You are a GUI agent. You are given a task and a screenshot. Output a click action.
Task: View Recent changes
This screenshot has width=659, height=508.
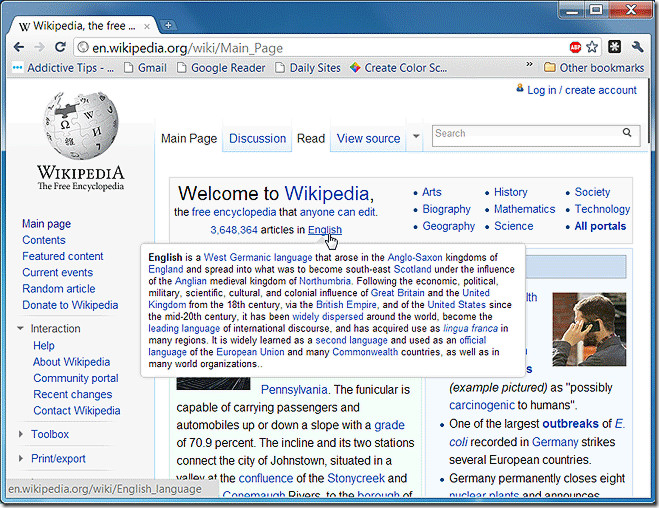point(73,394)
